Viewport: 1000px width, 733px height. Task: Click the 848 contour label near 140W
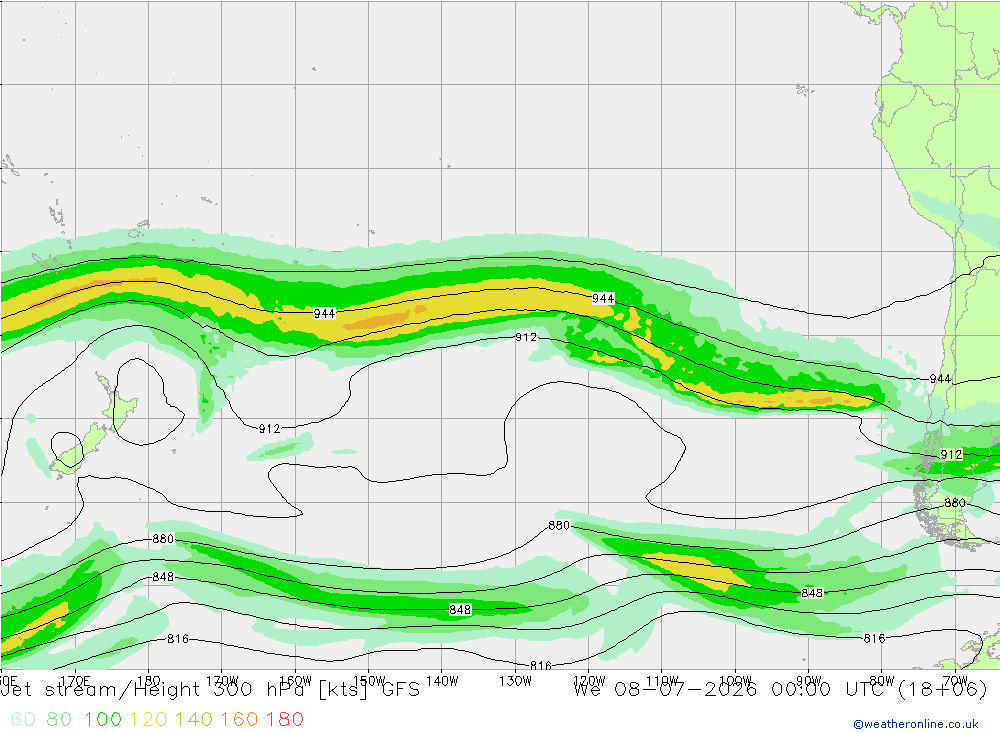460,610
